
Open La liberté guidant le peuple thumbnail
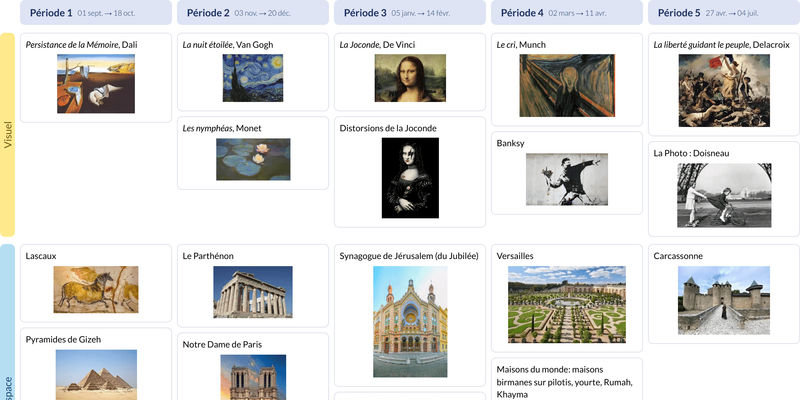pos(724,90)
